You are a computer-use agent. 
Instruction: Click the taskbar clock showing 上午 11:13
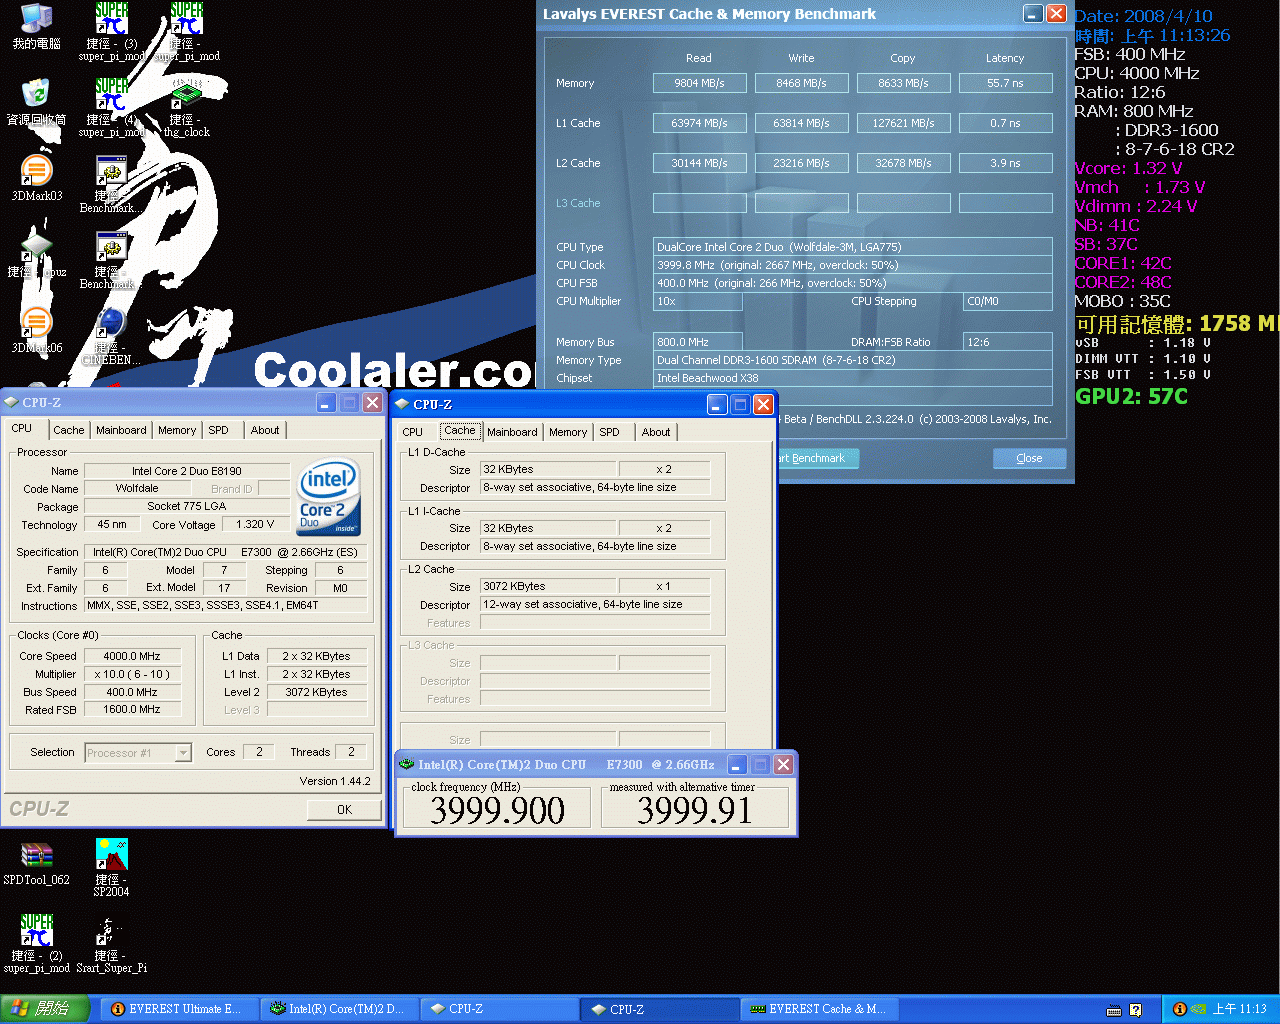pos(1239,1009)
